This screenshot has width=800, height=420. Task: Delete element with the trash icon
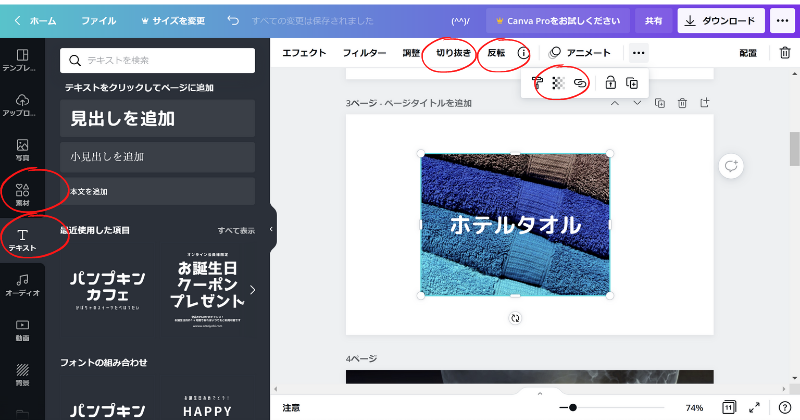pos(784,52)
